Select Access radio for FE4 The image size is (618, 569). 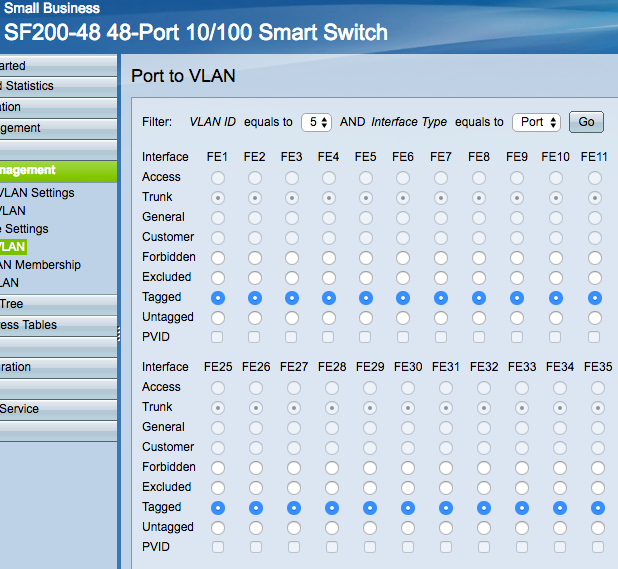(x=329, y=178)
